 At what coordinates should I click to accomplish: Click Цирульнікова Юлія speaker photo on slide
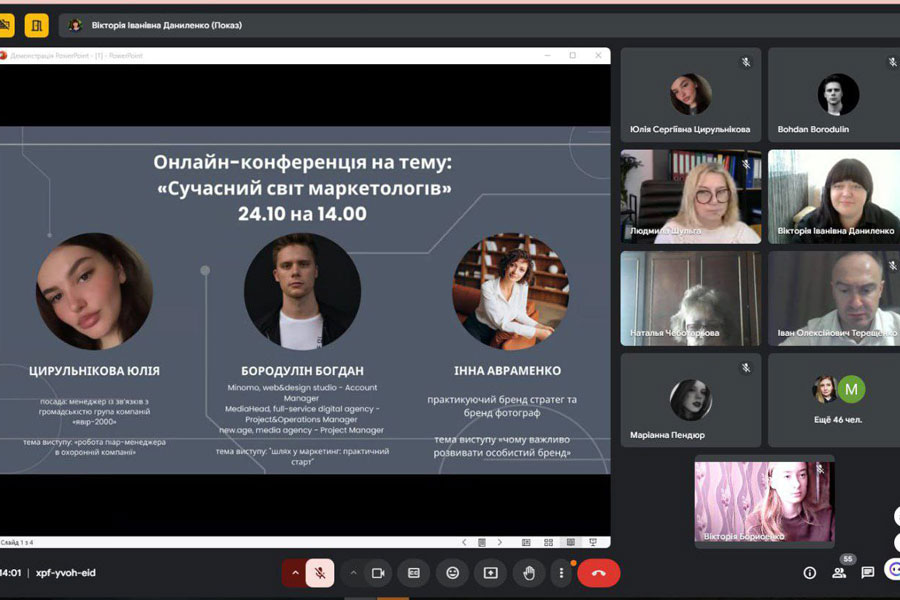point(94,291)
